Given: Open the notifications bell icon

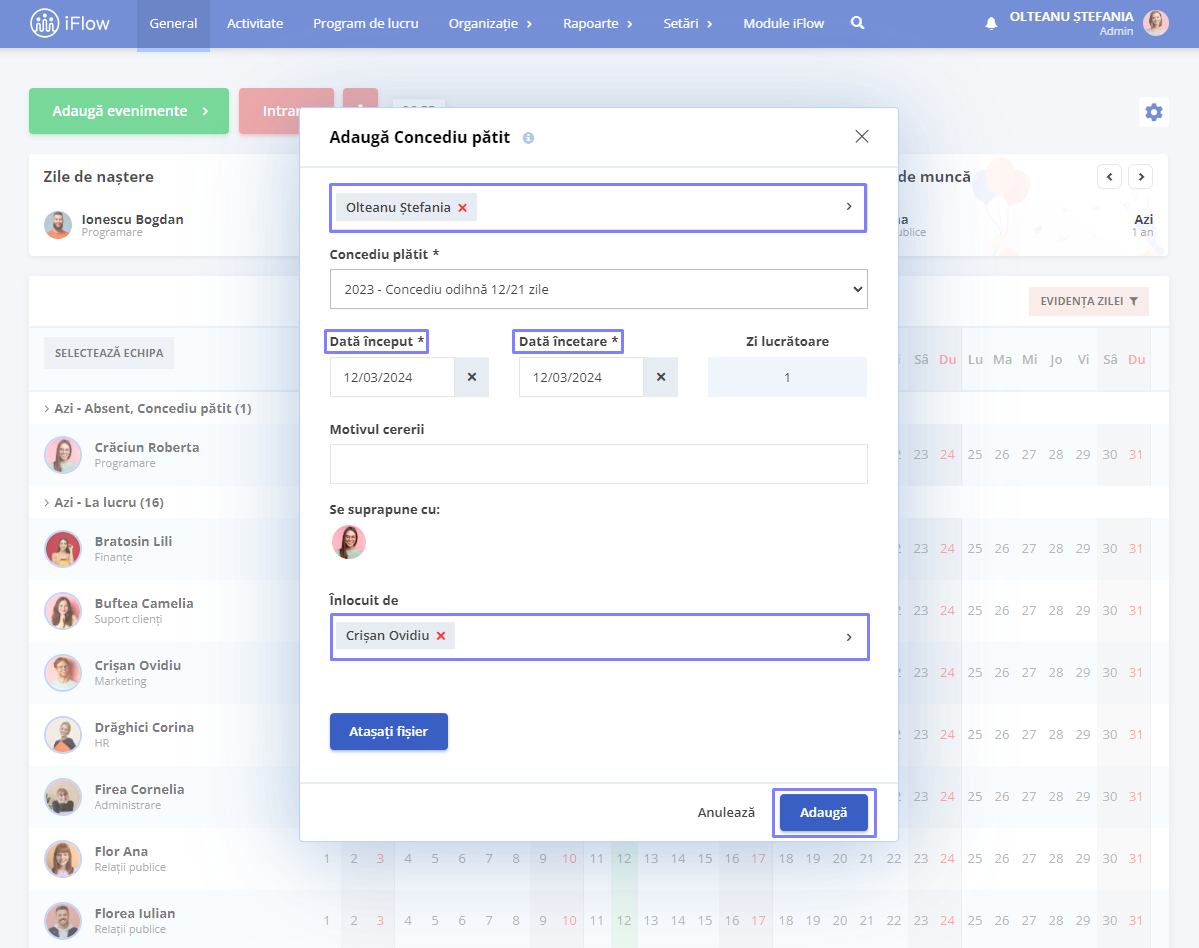Looking at the screenshot, I should tap(991, 24).
